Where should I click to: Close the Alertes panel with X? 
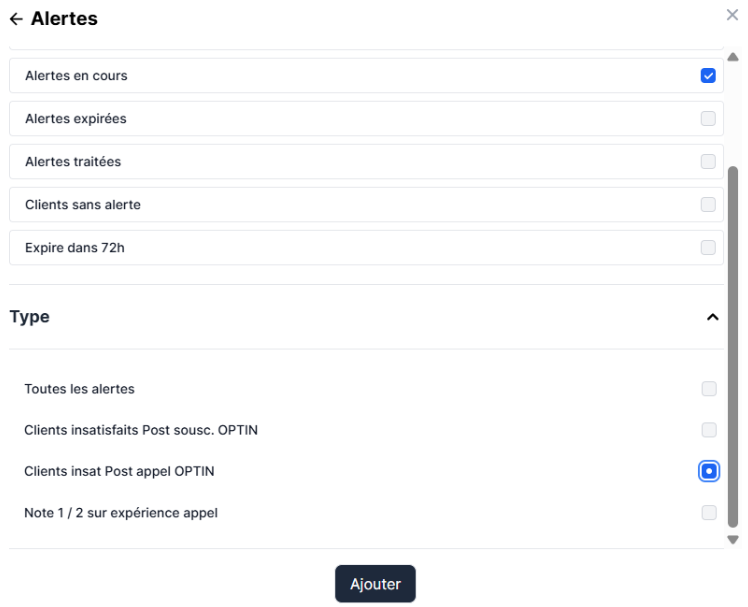(x=732, y=15)
